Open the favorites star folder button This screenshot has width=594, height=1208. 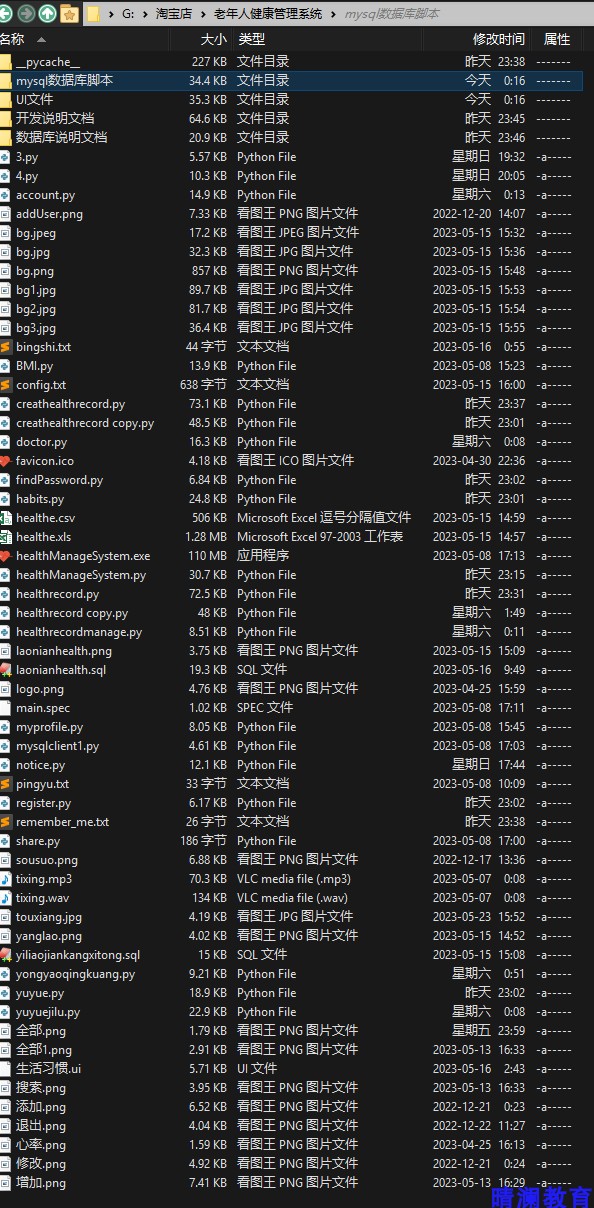[x=69, y=13]
